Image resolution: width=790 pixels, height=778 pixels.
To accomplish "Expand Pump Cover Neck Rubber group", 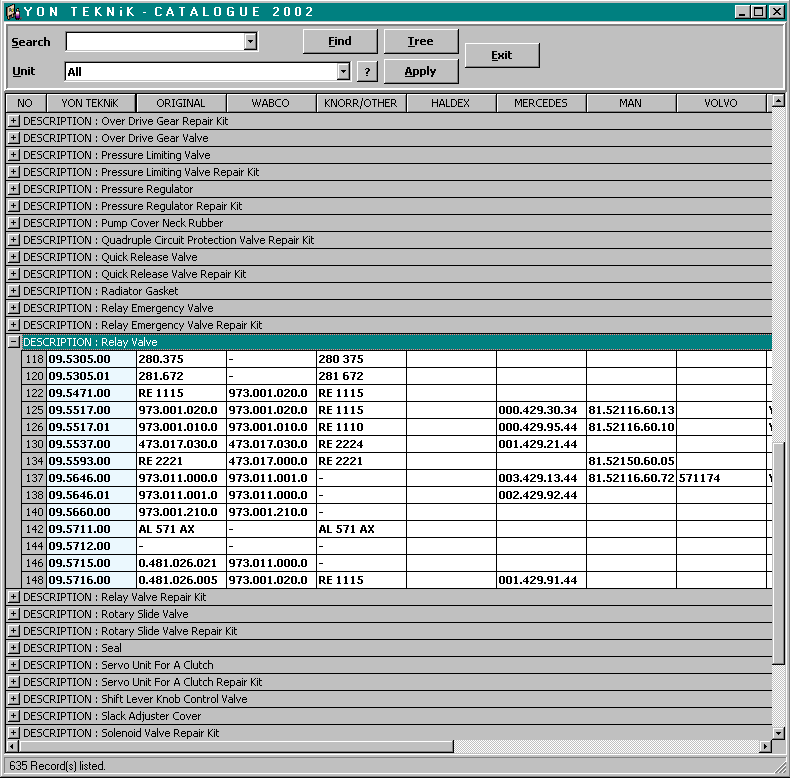I will 14,223.
